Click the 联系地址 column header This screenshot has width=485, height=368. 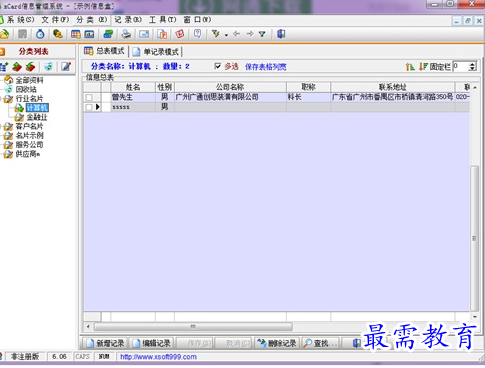click(393, 87)
